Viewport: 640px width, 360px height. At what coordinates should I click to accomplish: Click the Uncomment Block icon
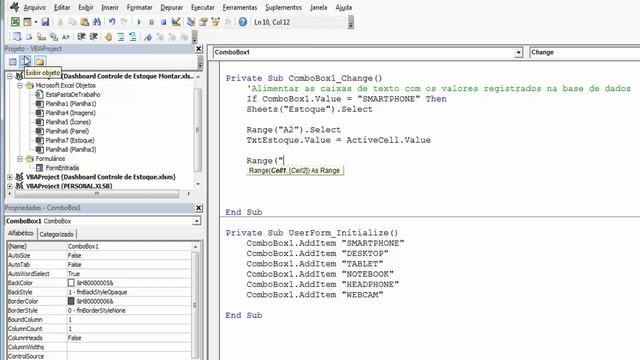[x=133, y=37]
